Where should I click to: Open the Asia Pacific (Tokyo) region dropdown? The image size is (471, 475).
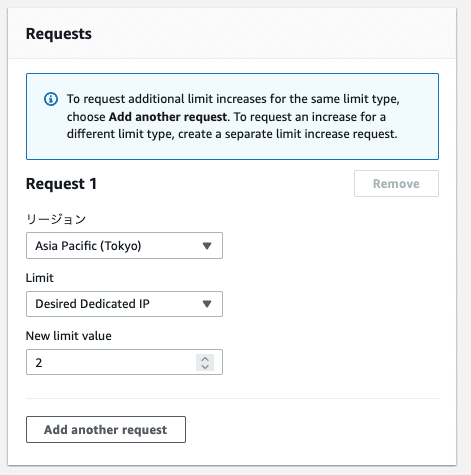point(124,246)
